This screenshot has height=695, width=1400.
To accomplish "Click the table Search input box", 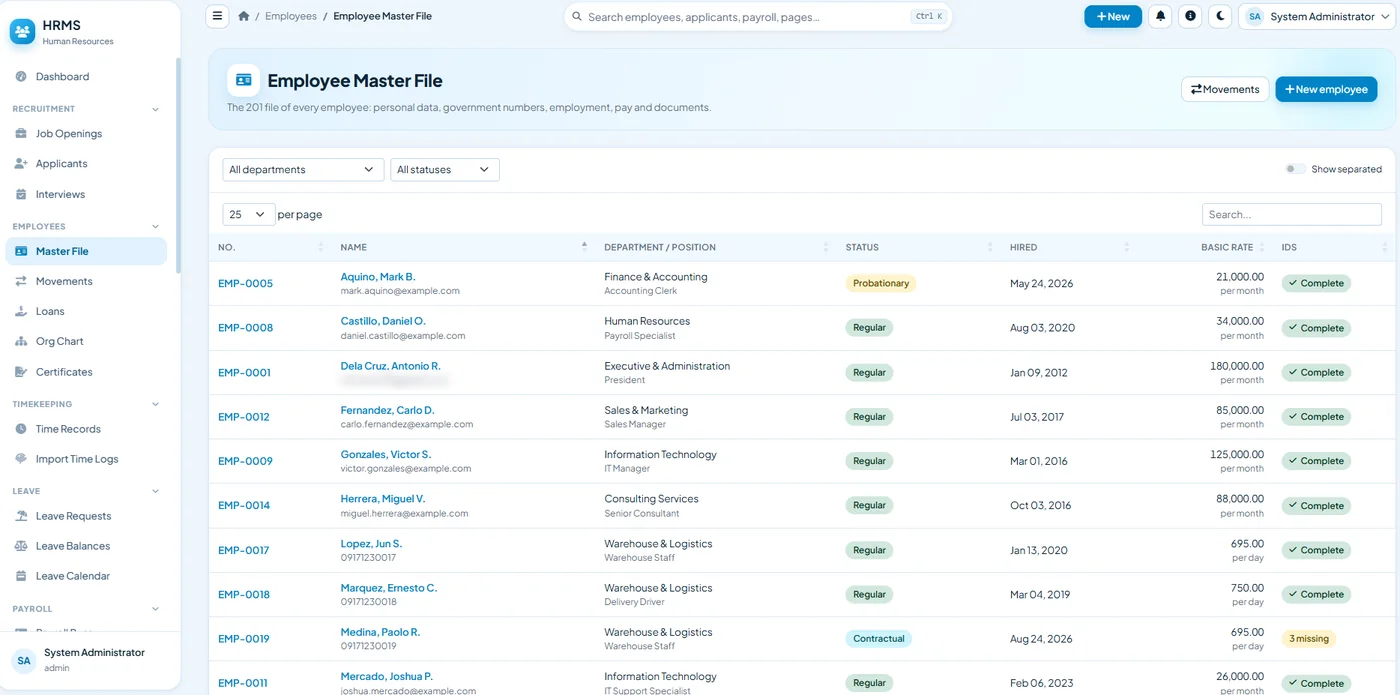I will tap(1292, 214).
